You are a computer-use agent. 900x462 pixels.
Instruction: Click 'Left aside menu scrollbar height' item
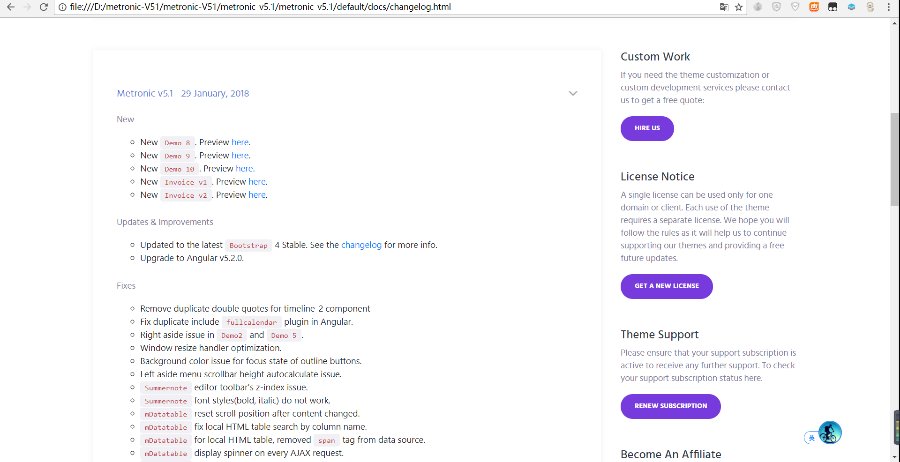click(x=241, y=374)
